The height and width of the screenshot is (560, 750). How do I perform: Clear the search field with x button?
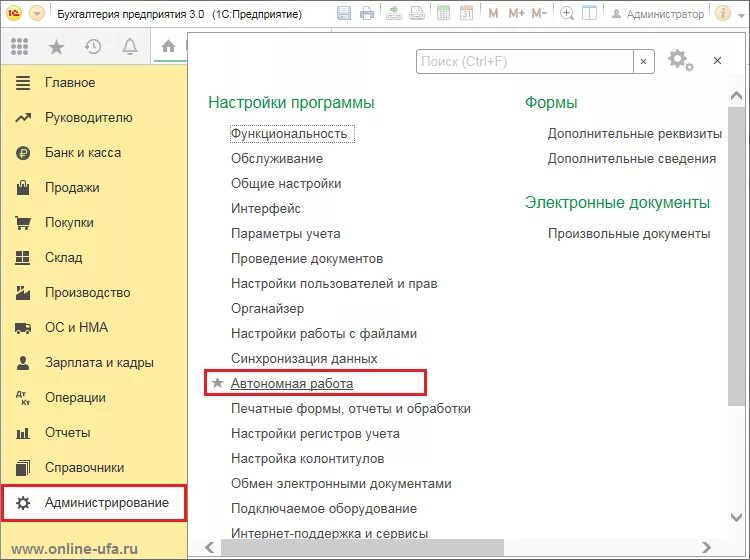[x=644, y=61]
